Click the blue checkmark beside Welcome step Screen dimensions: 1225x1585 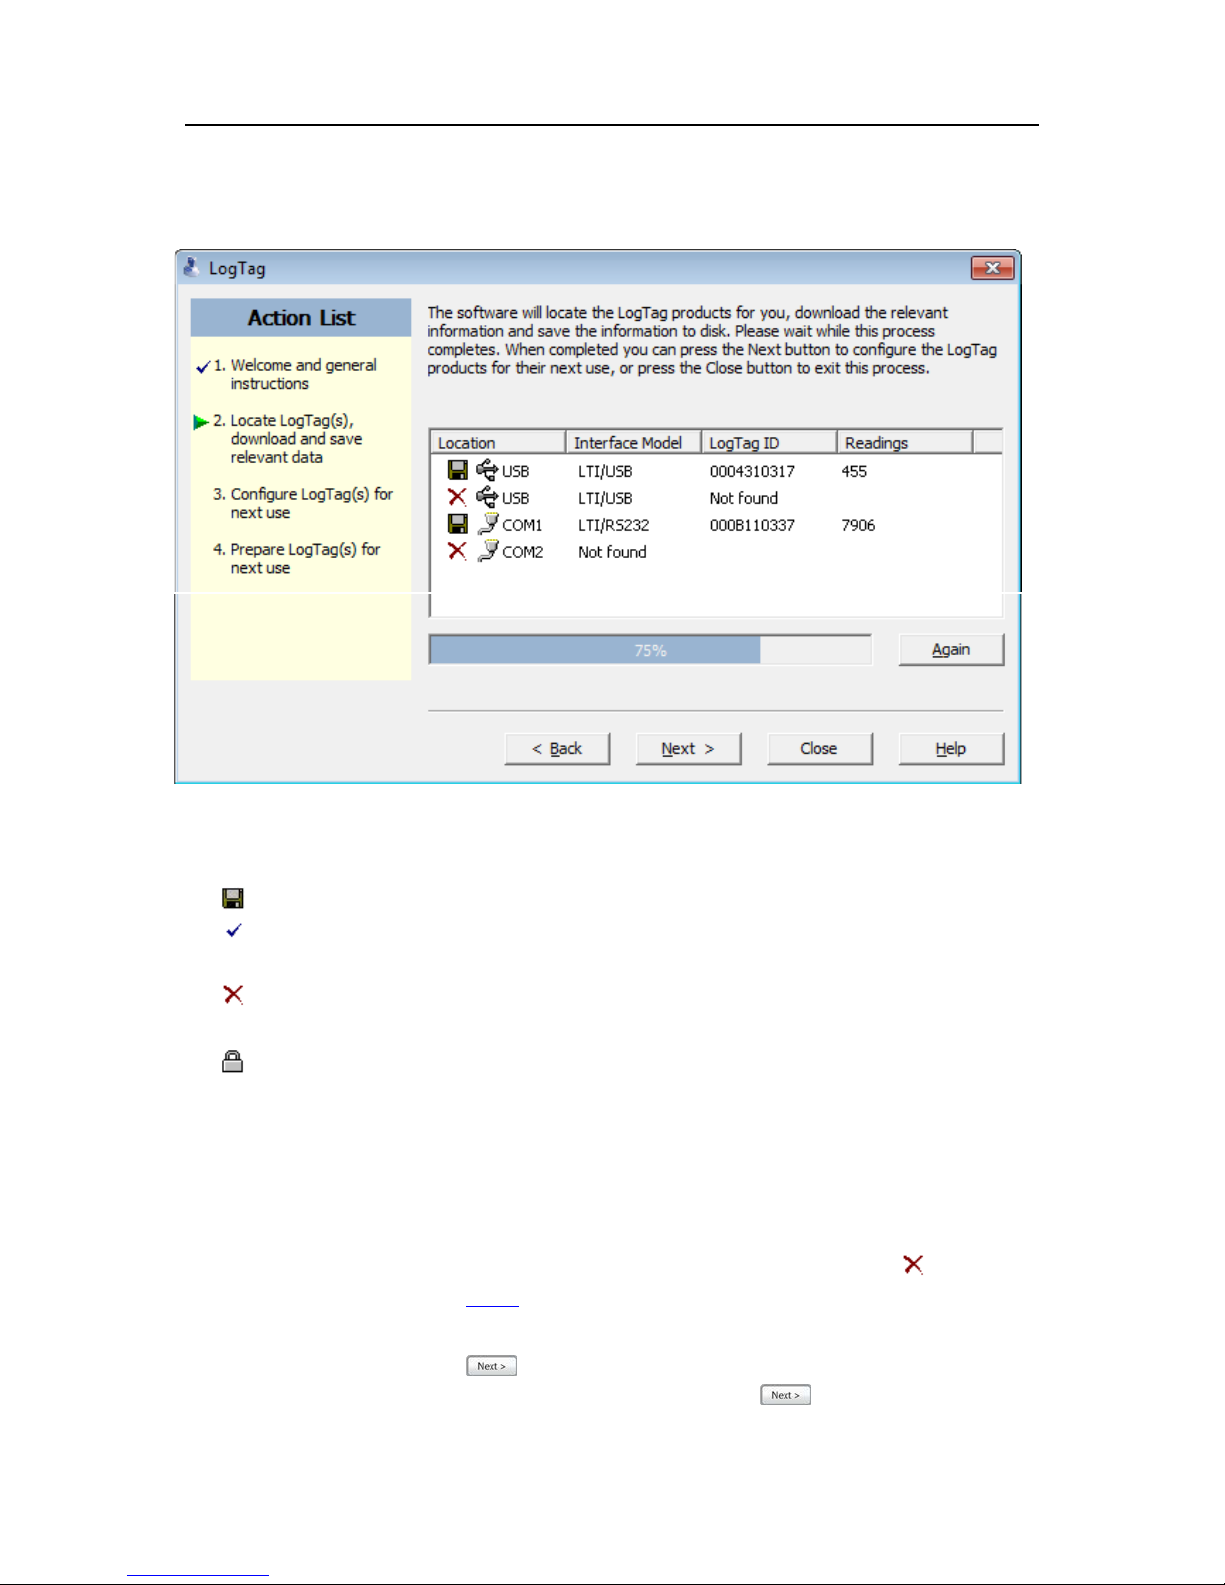coord(203,367)
